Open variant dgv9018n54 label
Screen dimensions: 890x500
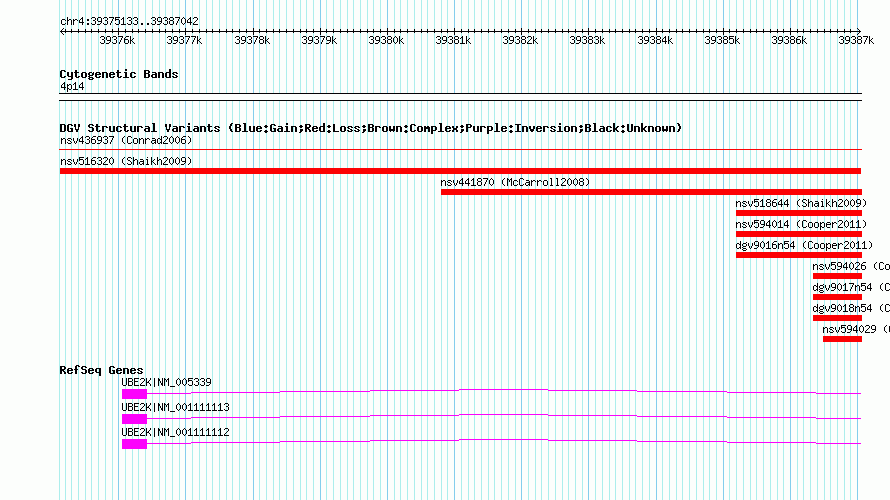coord(851,308)
